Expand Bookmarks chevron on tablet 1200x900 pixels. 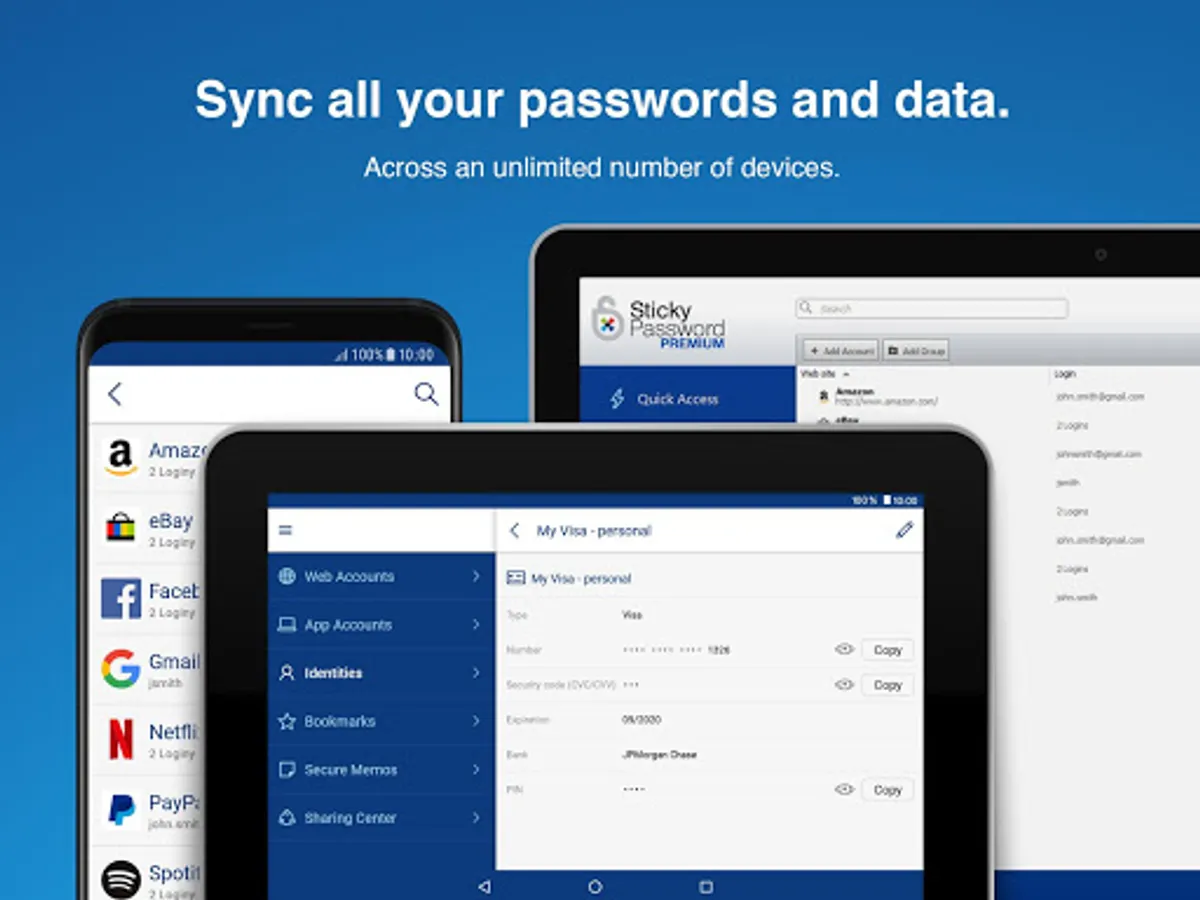point(476,721)
